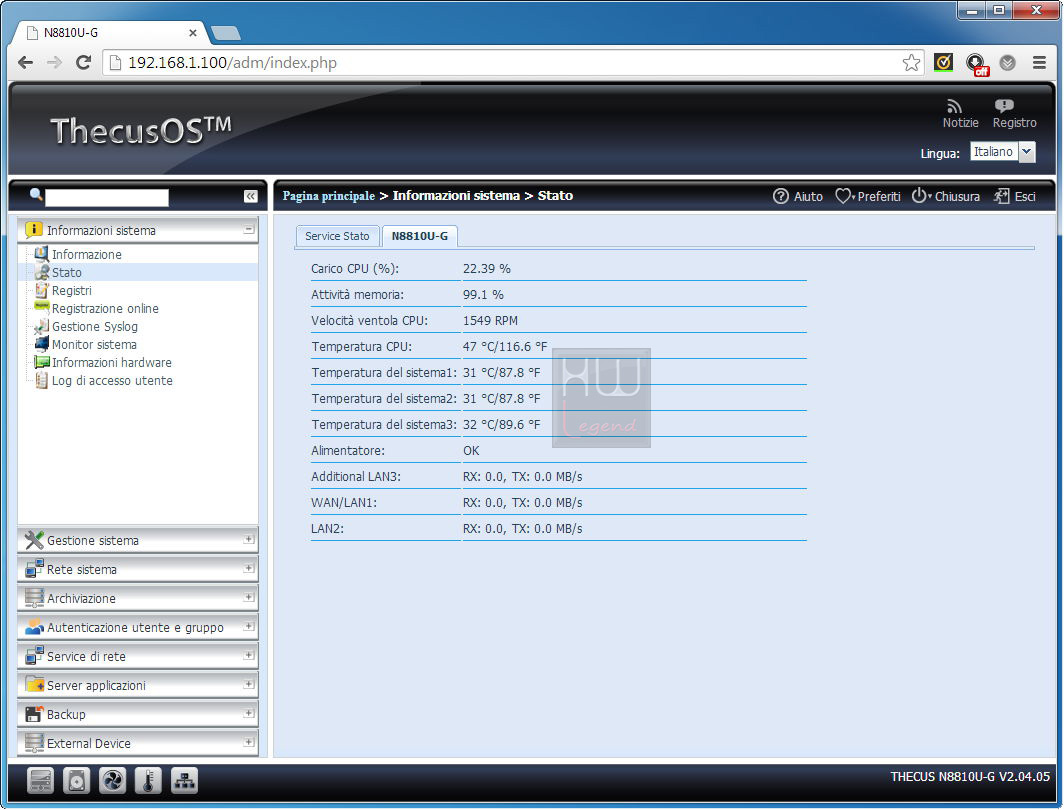Click the RAID status icon in footer

point(41,781)
